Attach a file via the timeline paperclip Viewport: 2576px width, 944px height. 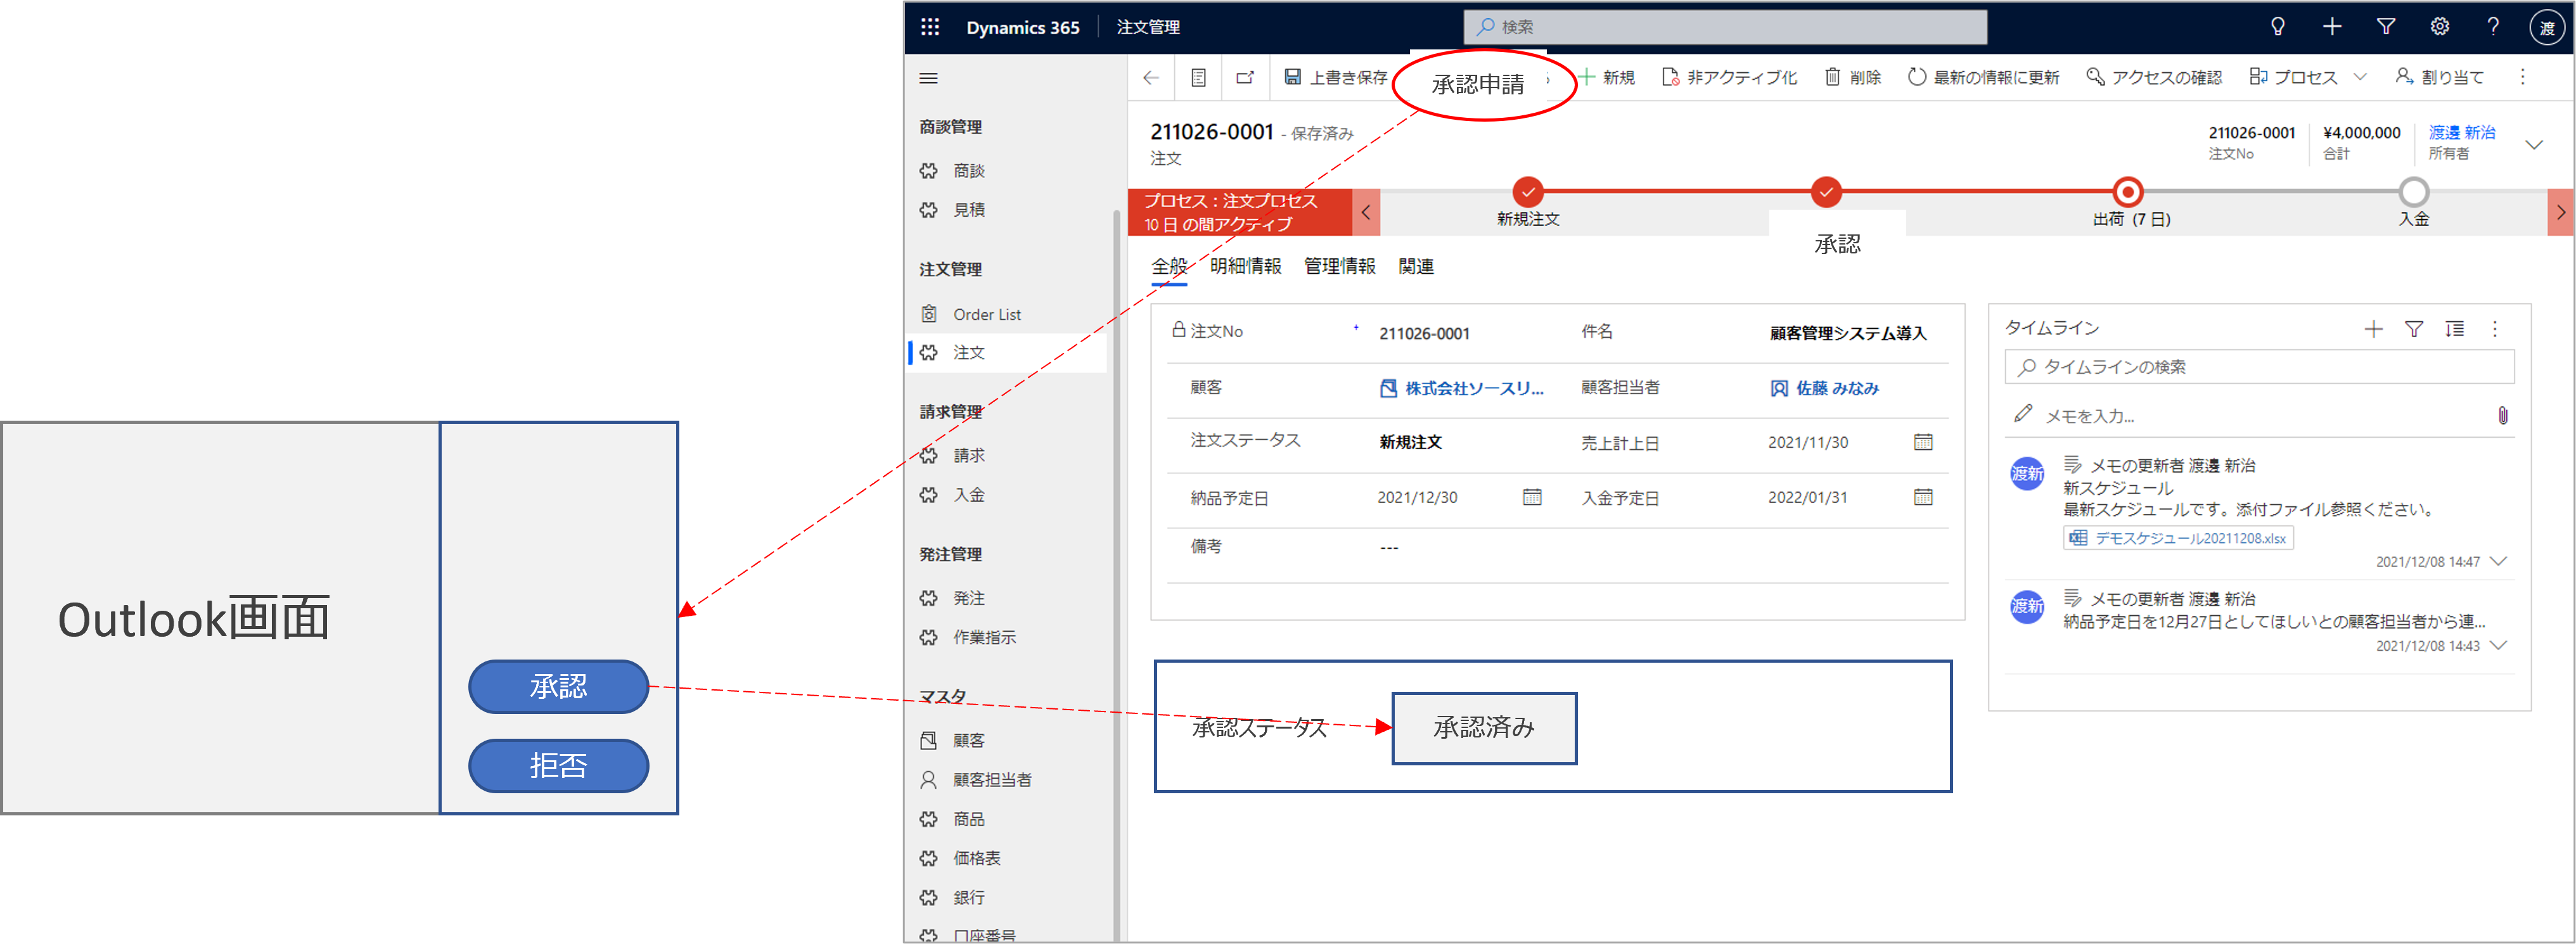pos(2504,415)
